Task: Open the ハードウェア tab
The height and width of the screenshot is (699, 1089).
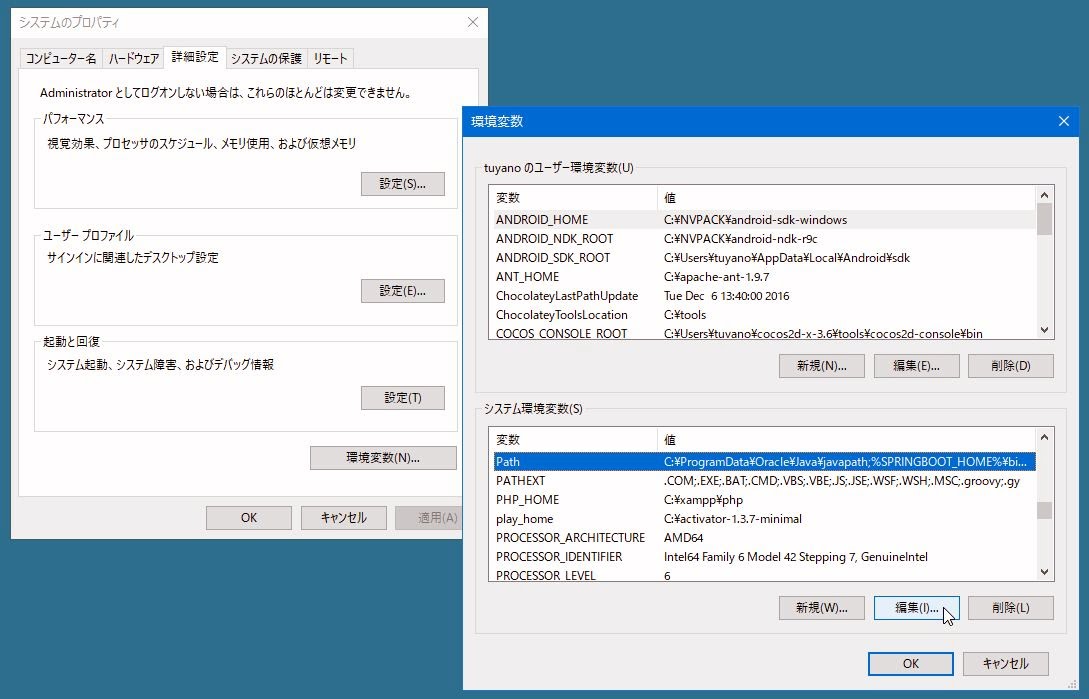Action: pyautogui.click(x=134, y=58)
